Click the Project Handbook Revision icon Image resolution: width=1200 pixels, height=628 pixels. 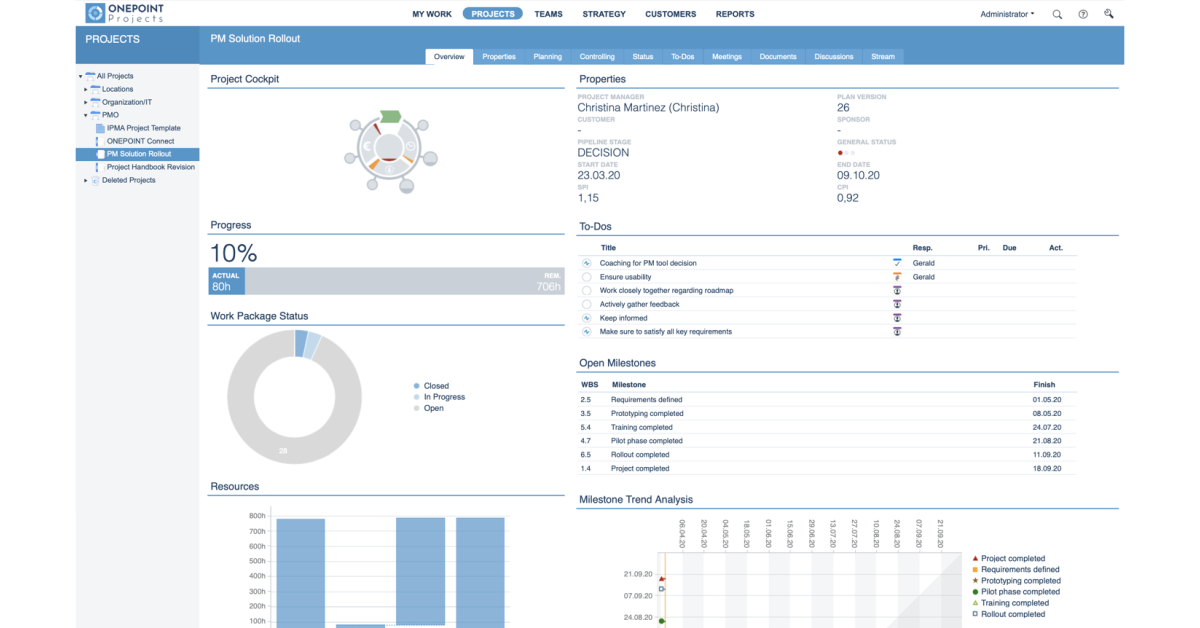100,167
